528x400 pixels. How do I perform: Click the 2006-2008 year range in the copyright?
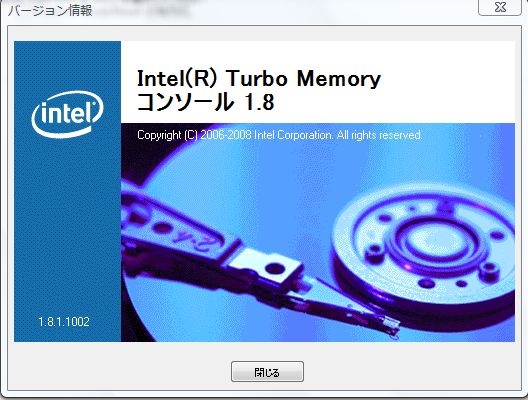226,135
